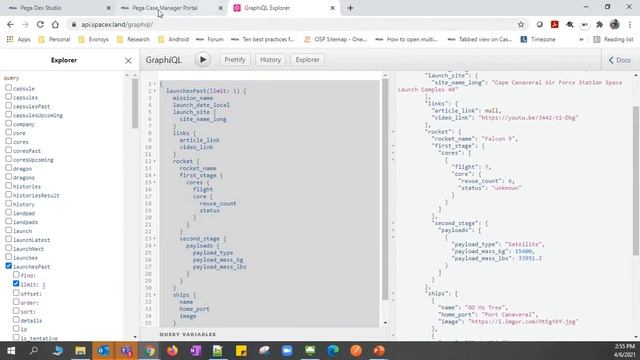The width and height of the screenshot is (640, 360).
Task: Uncheck the limit argument checkbox
Action: 16,283
